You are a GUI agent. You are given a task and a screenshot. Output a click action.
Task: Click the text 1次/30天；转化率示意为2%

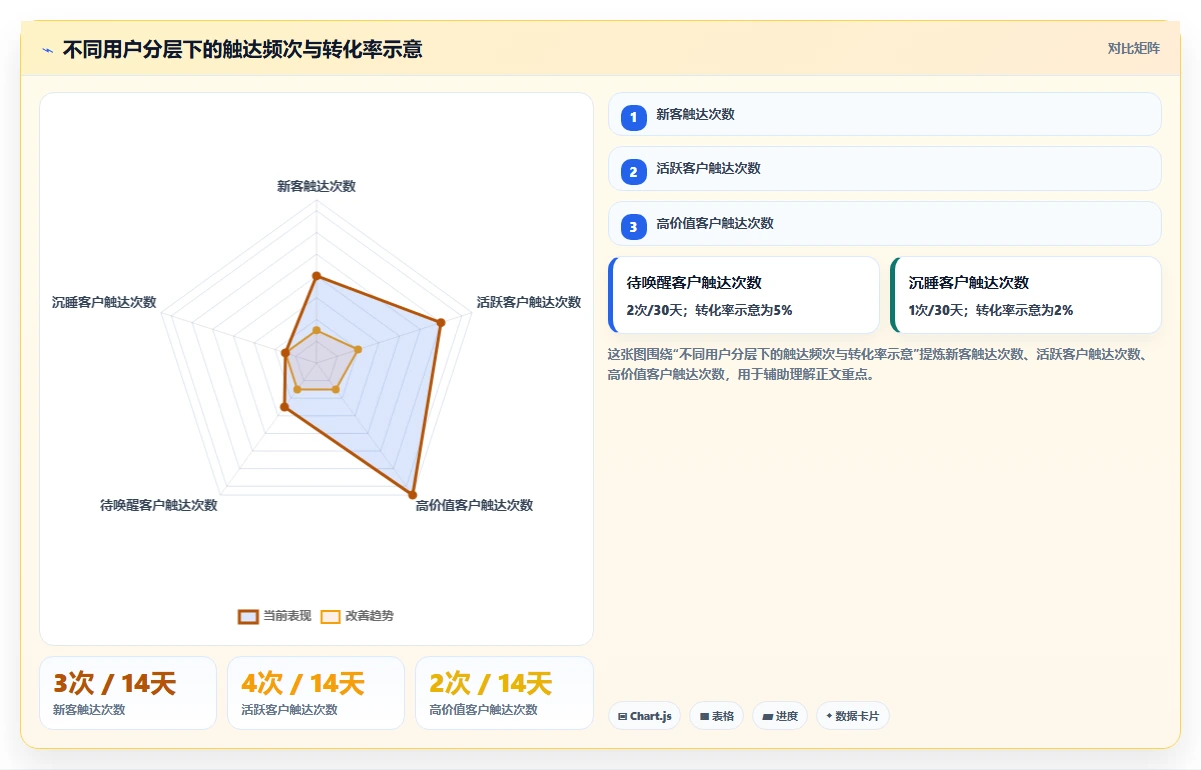coord(991,310)
